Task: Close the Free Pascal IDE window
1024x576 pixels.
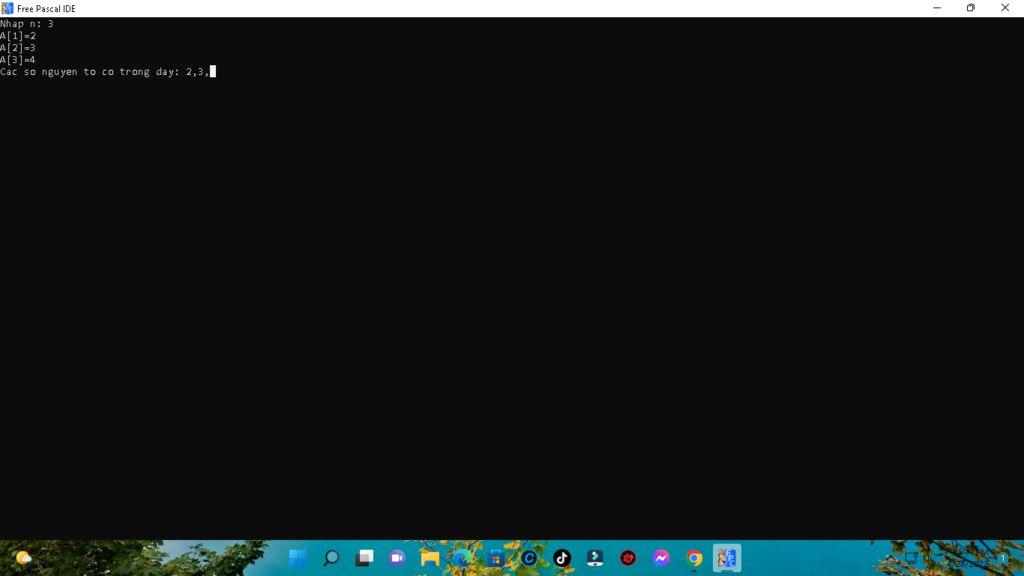Action: tap(1005, 8)
